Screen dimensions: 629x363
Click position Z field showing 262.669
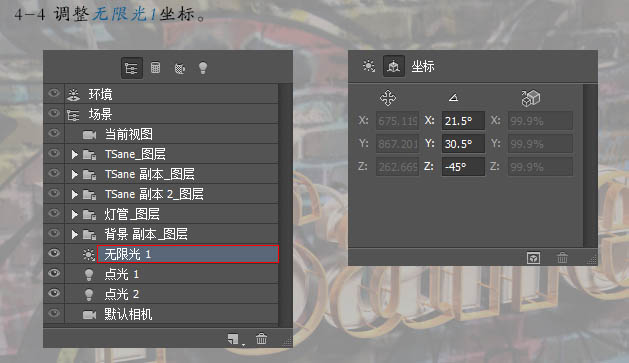(x=398, y=166)
